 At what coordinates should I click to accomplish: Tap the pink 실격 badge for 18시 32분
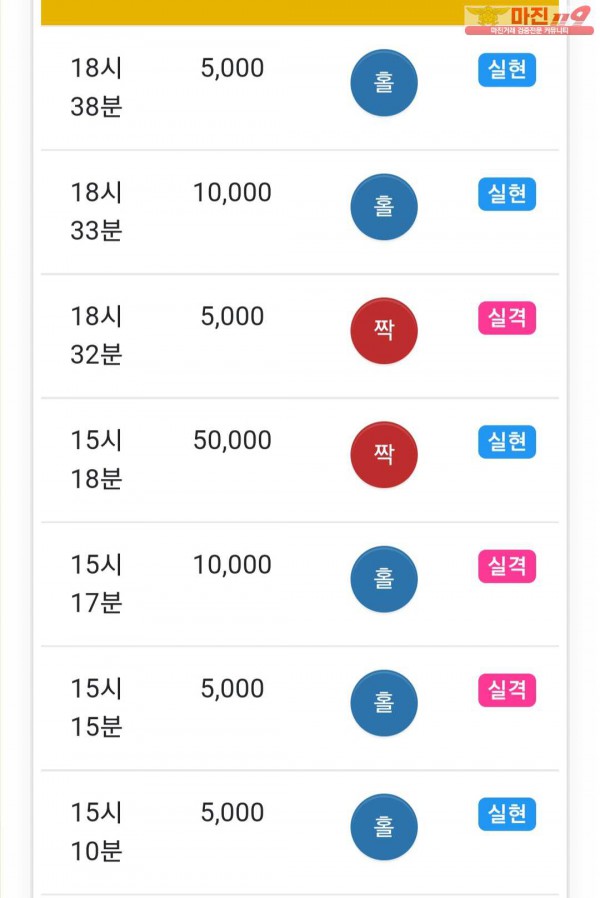tap(507, 319)
